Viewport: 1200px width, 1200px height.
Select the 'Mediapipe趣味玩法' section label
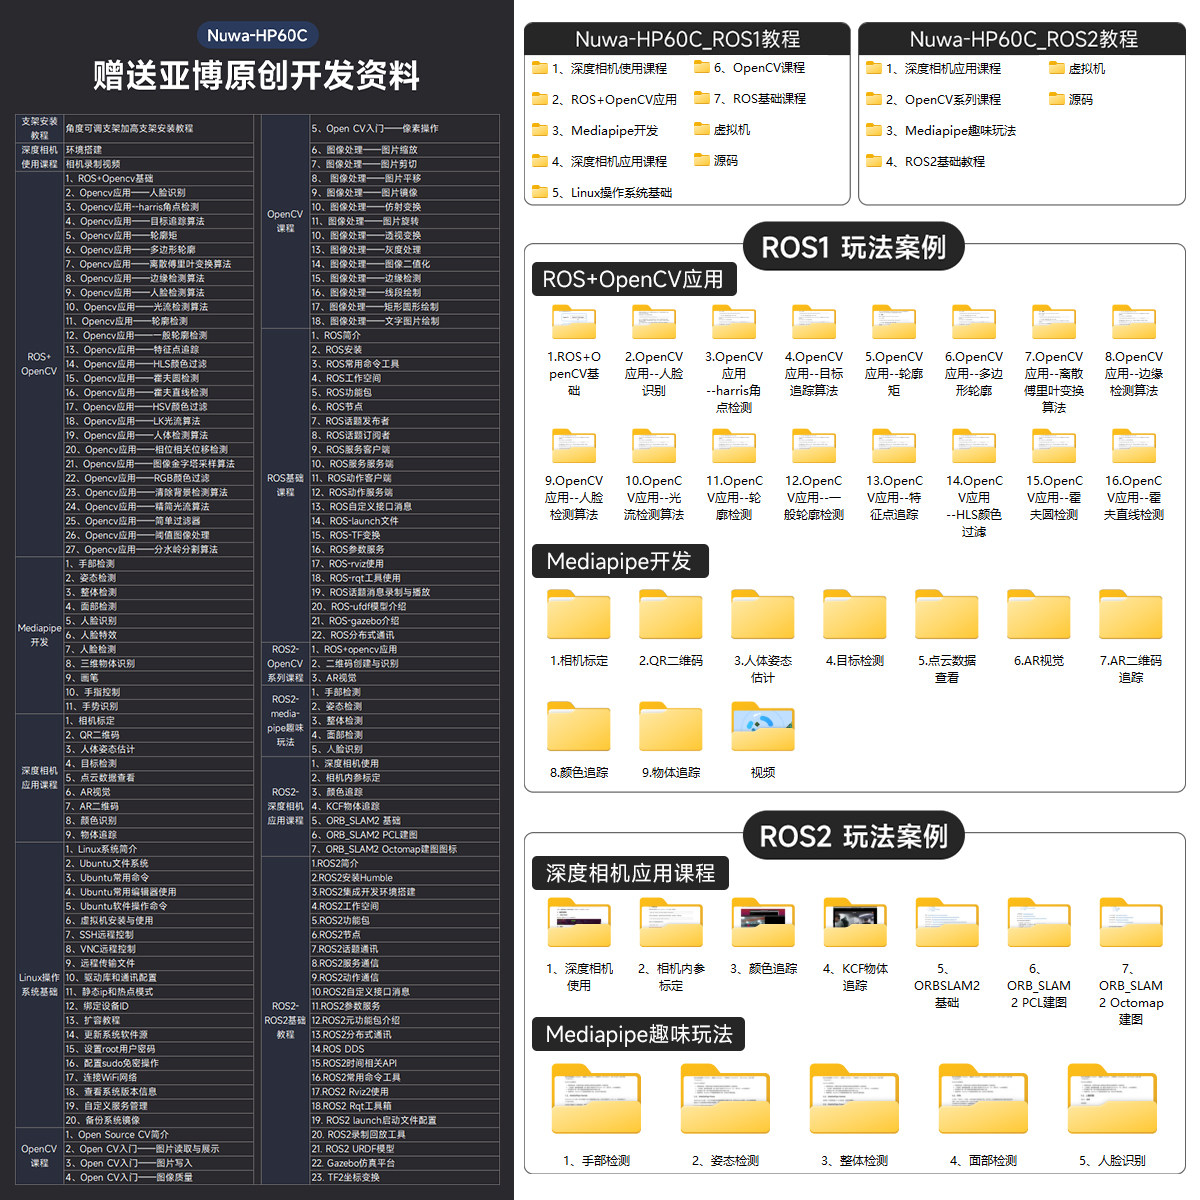coord(639,1034)
